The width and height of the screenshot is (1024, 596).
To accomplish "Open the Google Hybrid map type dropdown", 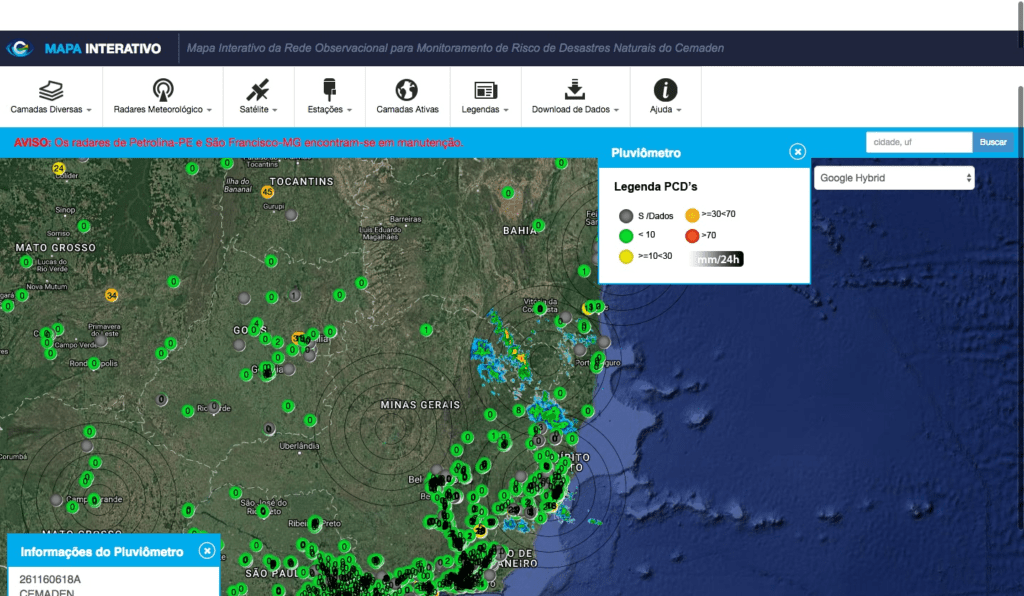I will pyautogui.click(x=893, y=177).
